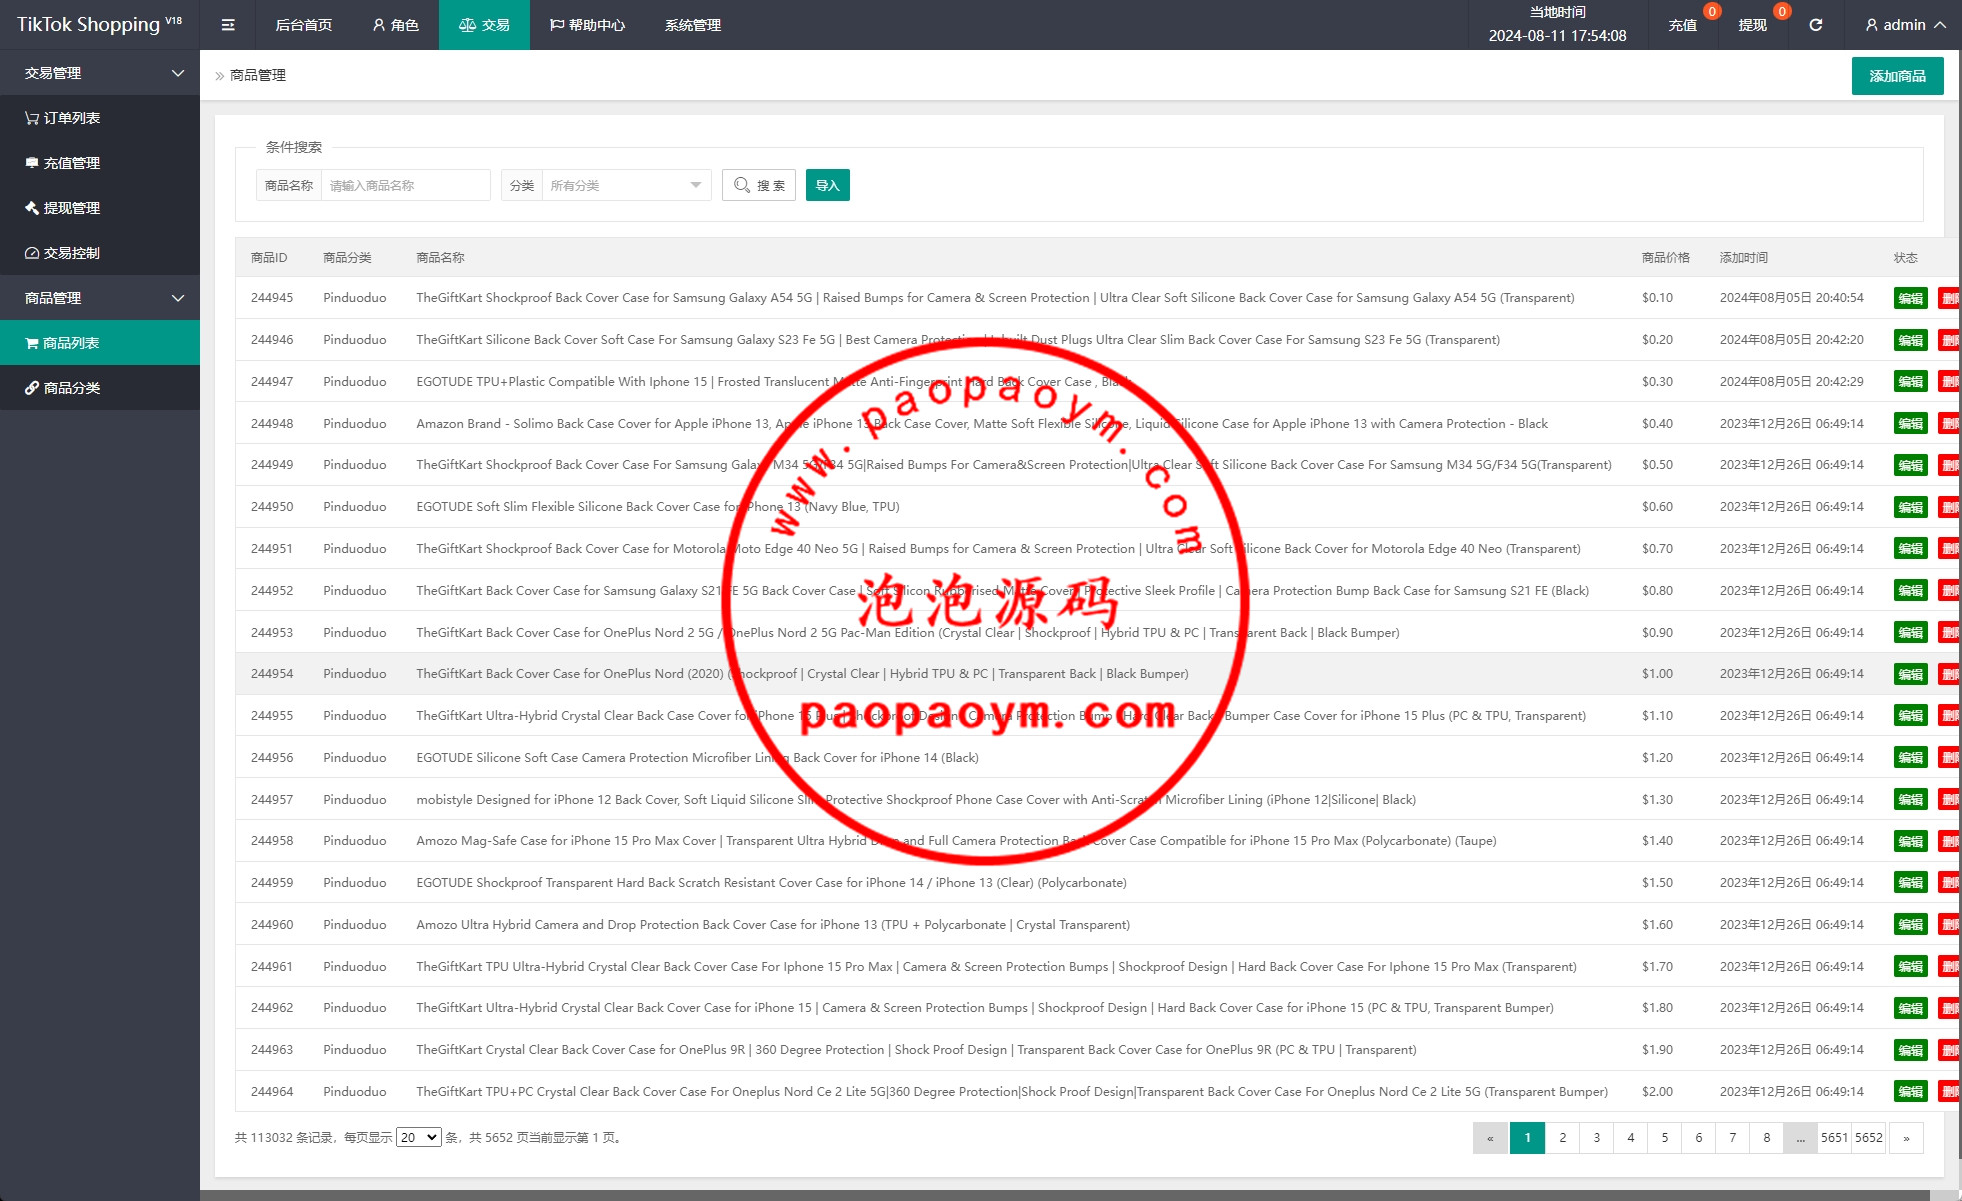Screen dimensions: 1962x1201
Task: Open 帮助中心 menu
Action: (x=587, y=25)
